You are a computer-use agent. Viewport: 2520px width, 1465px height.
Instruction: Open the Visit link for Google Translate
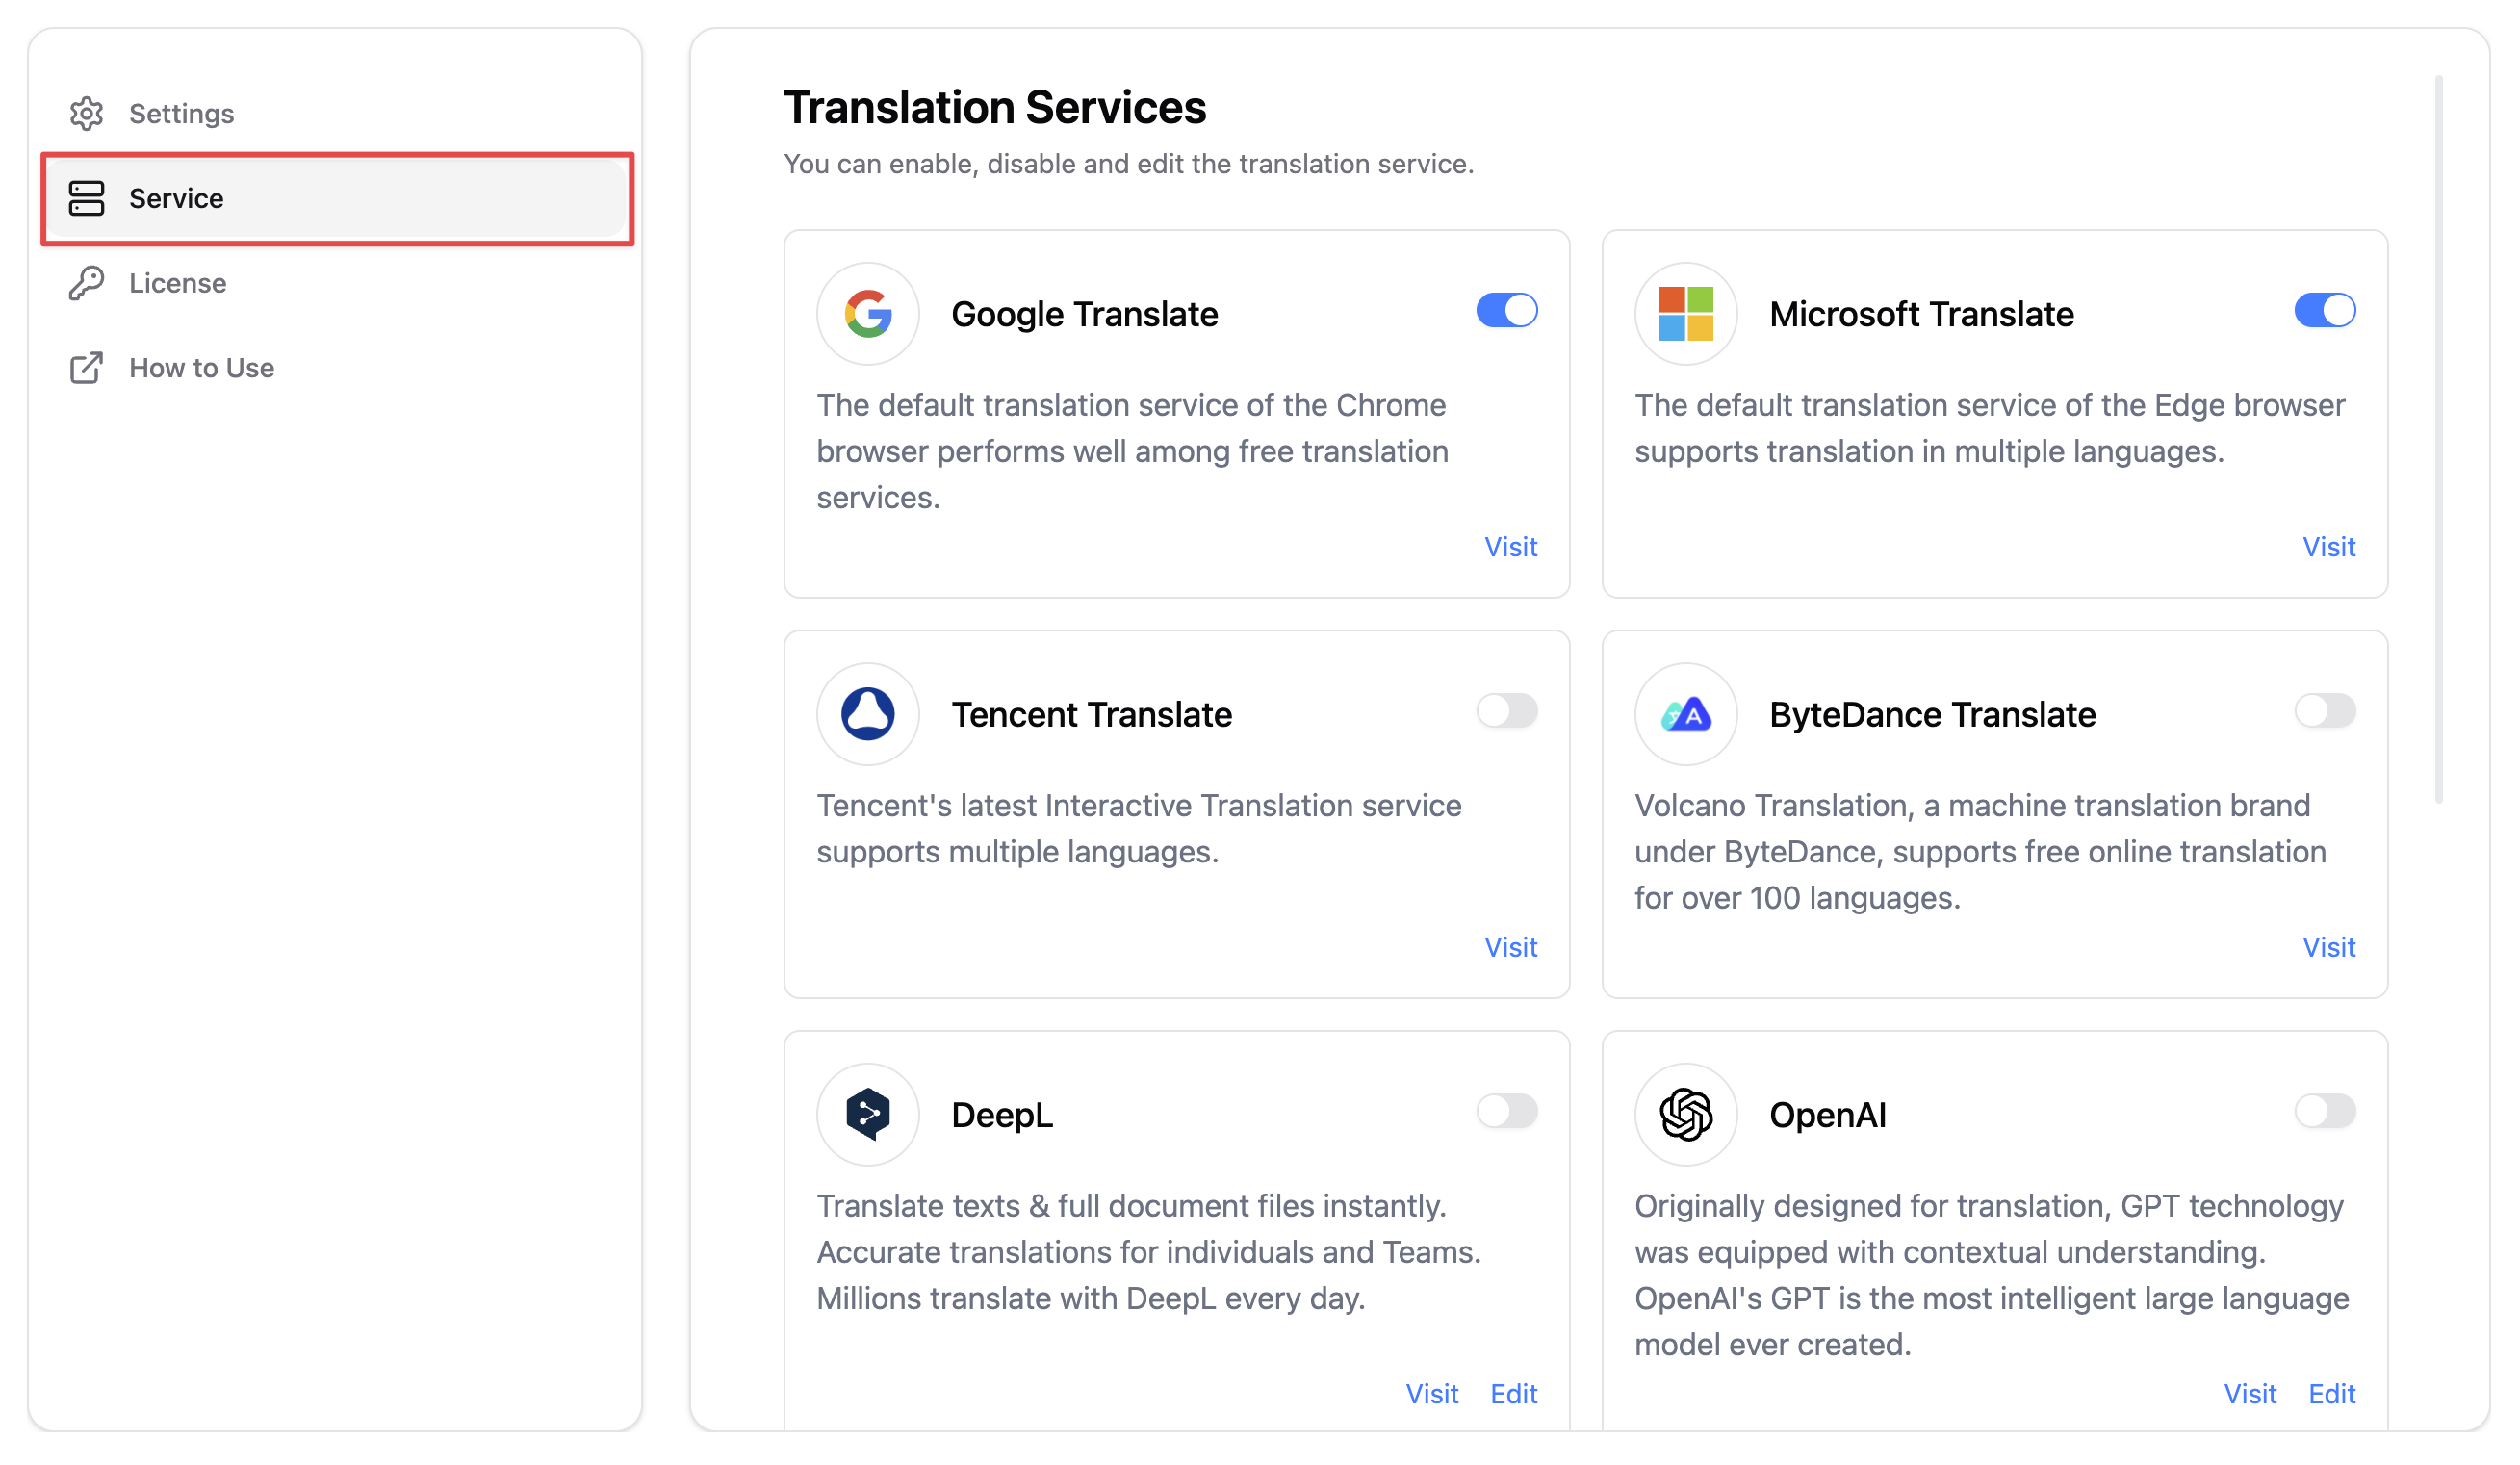[x=1510, y=547]
